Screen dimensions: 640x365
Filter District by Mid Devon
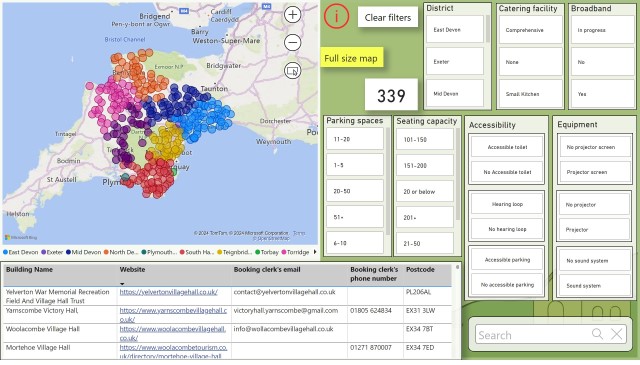coord(455,93)
